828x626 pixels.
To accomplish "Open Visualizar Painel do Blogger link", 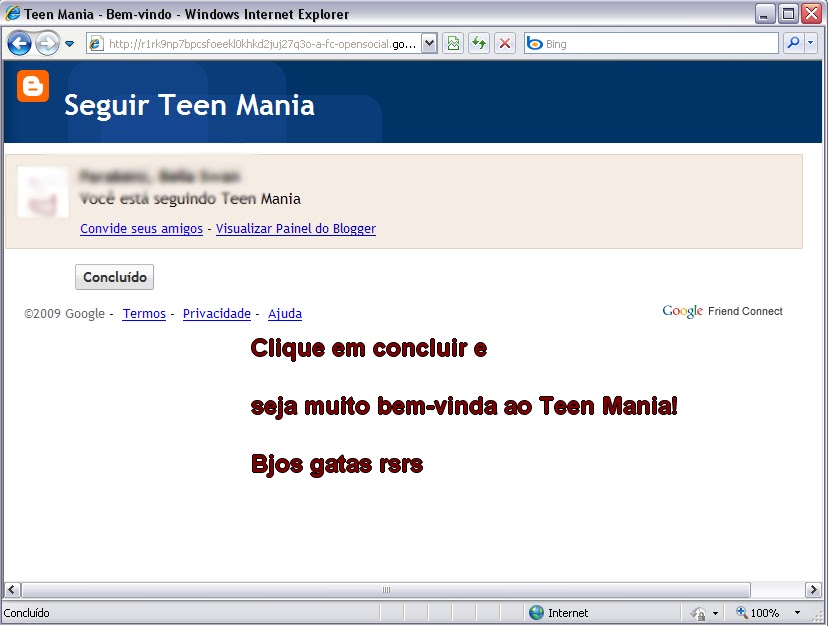I will [x=296, y=229].
